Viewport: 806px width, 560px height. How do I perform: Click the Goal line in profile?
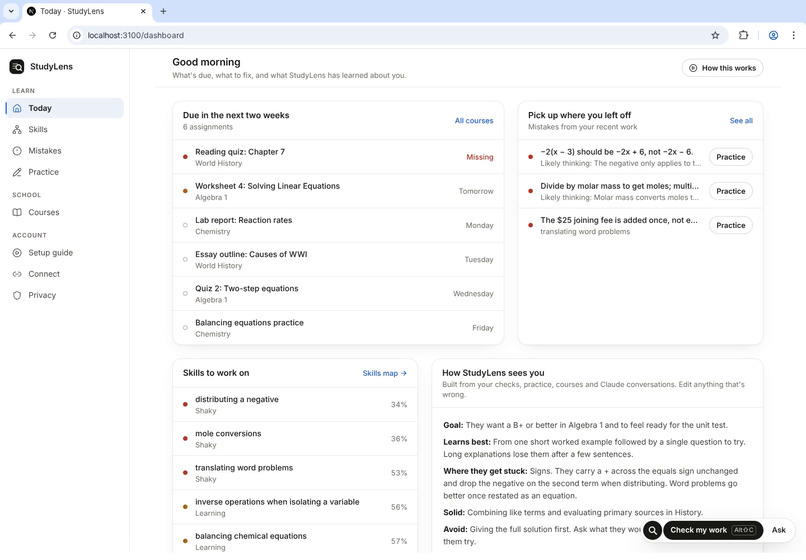tap(585, 425)
